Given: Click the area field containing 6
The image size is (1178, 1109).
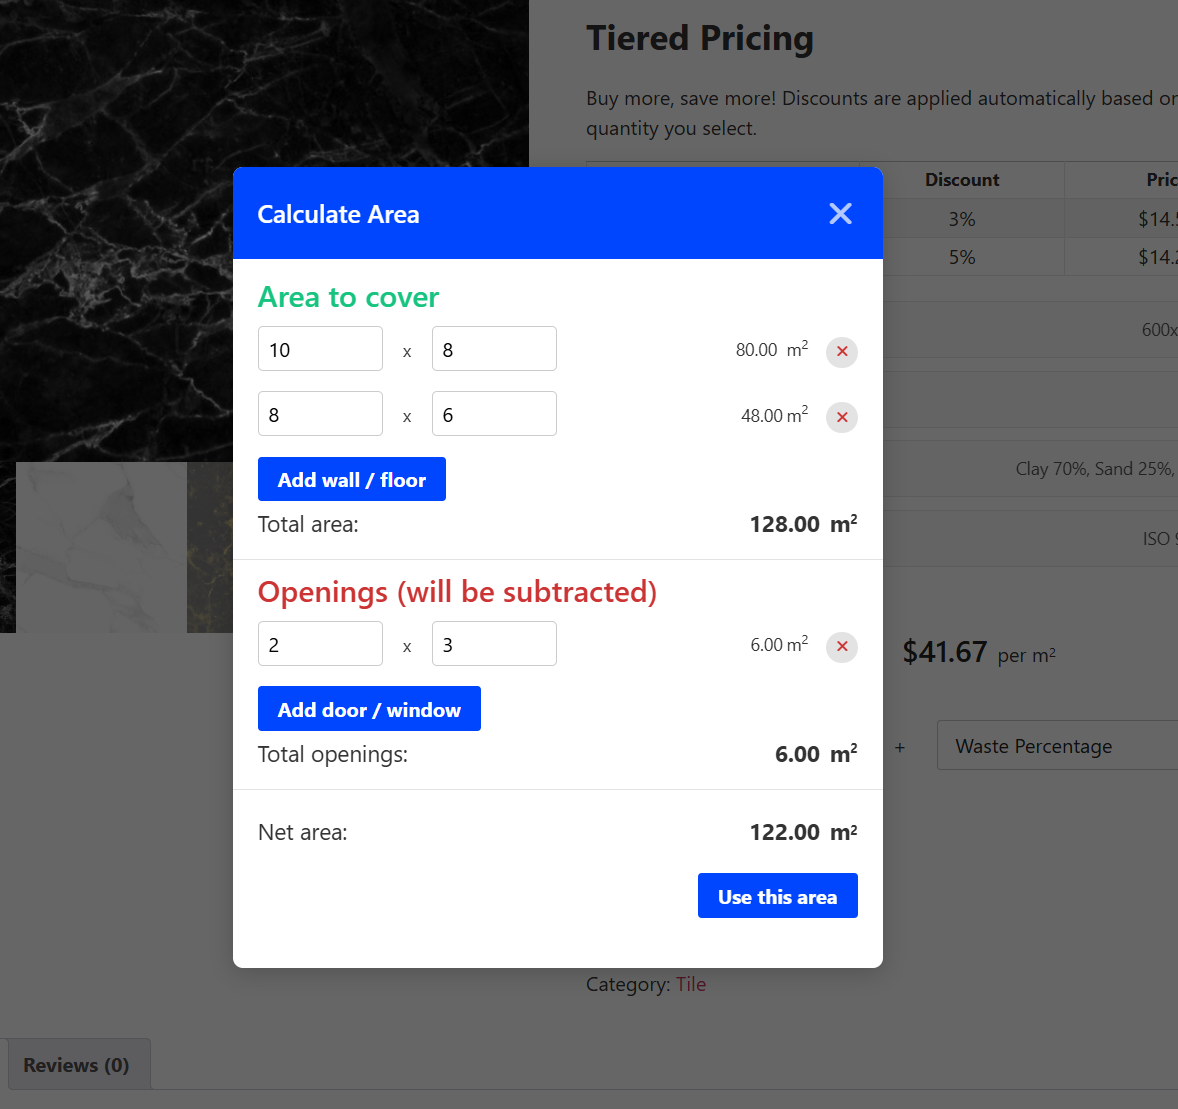Looking at the screenshot, I should click(x=494, y=414).
